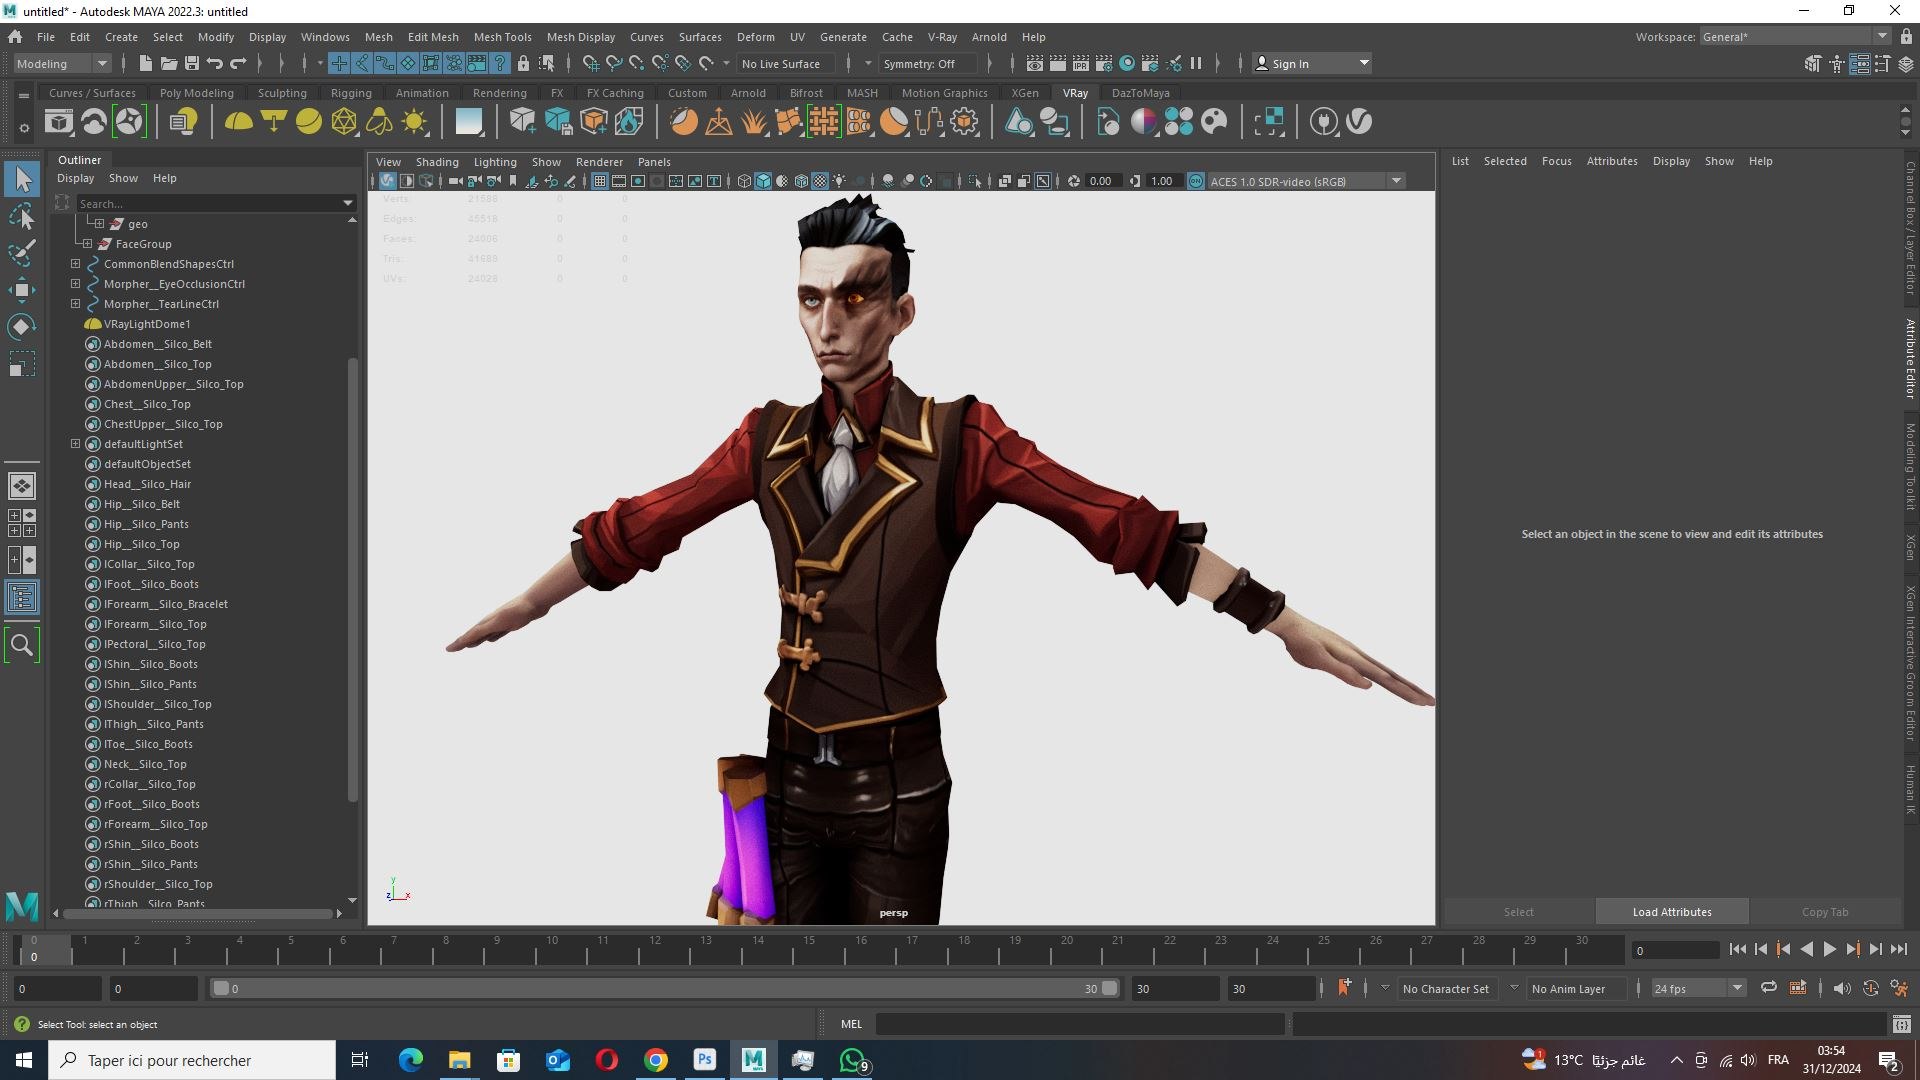Click the V-Ray dome light shelf icon
Image resolution: width=1920 pixels, height=1080 pixels.
[238, 122]
